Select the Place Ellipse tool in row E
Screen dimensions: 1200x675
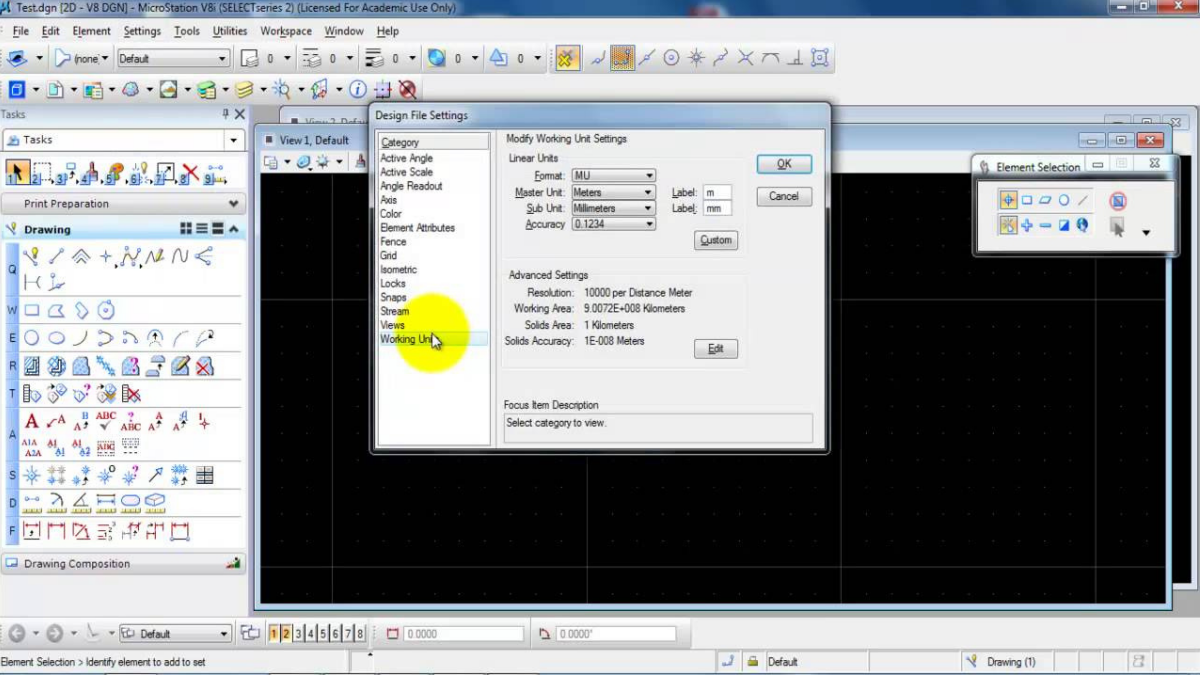[57, 338]
